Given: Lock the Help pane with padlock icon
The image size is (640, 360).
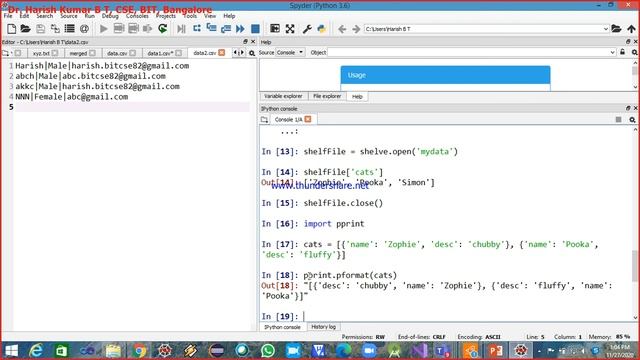Looking at the screenshot, I should (622, 52).
